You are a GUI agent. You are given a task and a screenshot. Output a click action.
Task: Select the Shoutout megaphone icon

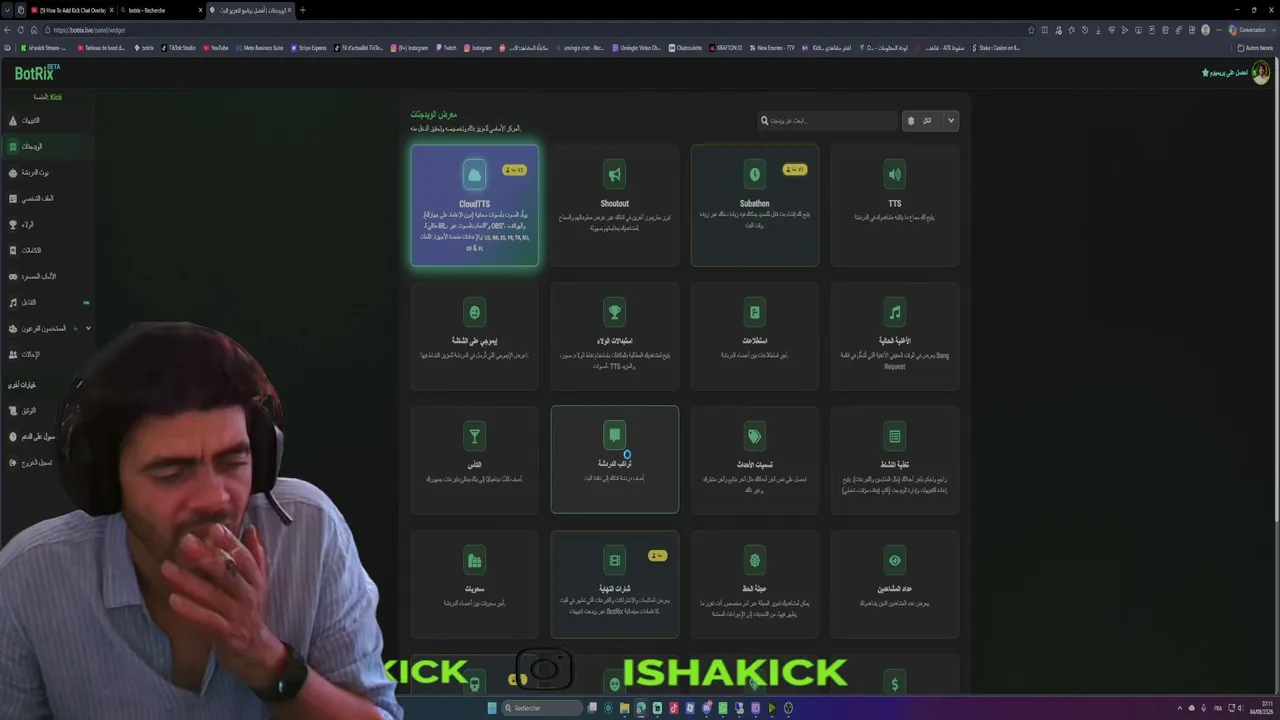pyautogui.click(x=615, y=175)
